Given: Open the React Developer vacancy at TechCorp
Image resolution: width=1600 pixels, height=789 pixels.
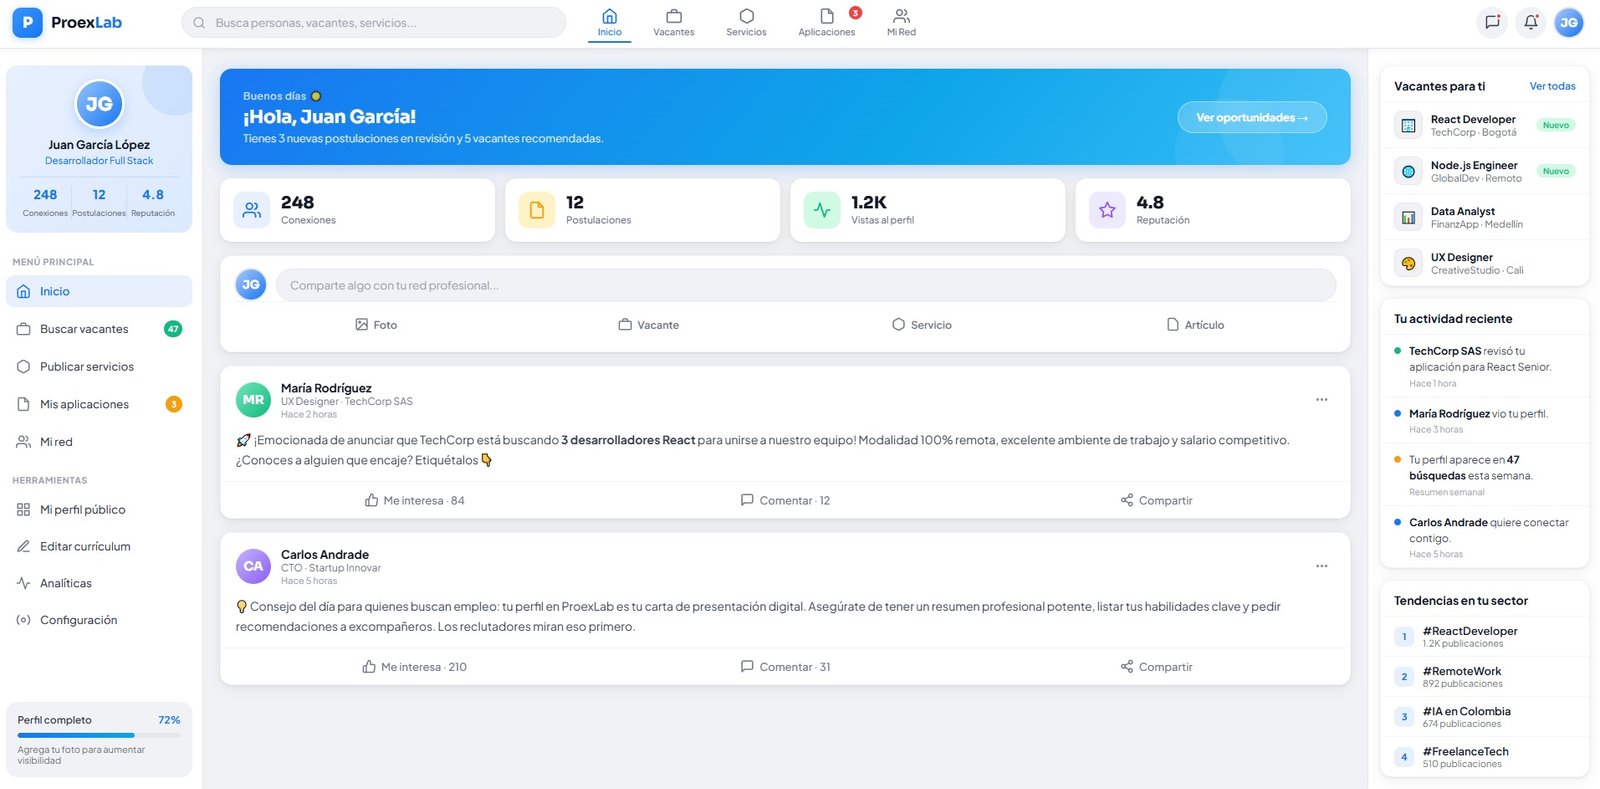Looking at the screenshot, I should coord(1472,125).
